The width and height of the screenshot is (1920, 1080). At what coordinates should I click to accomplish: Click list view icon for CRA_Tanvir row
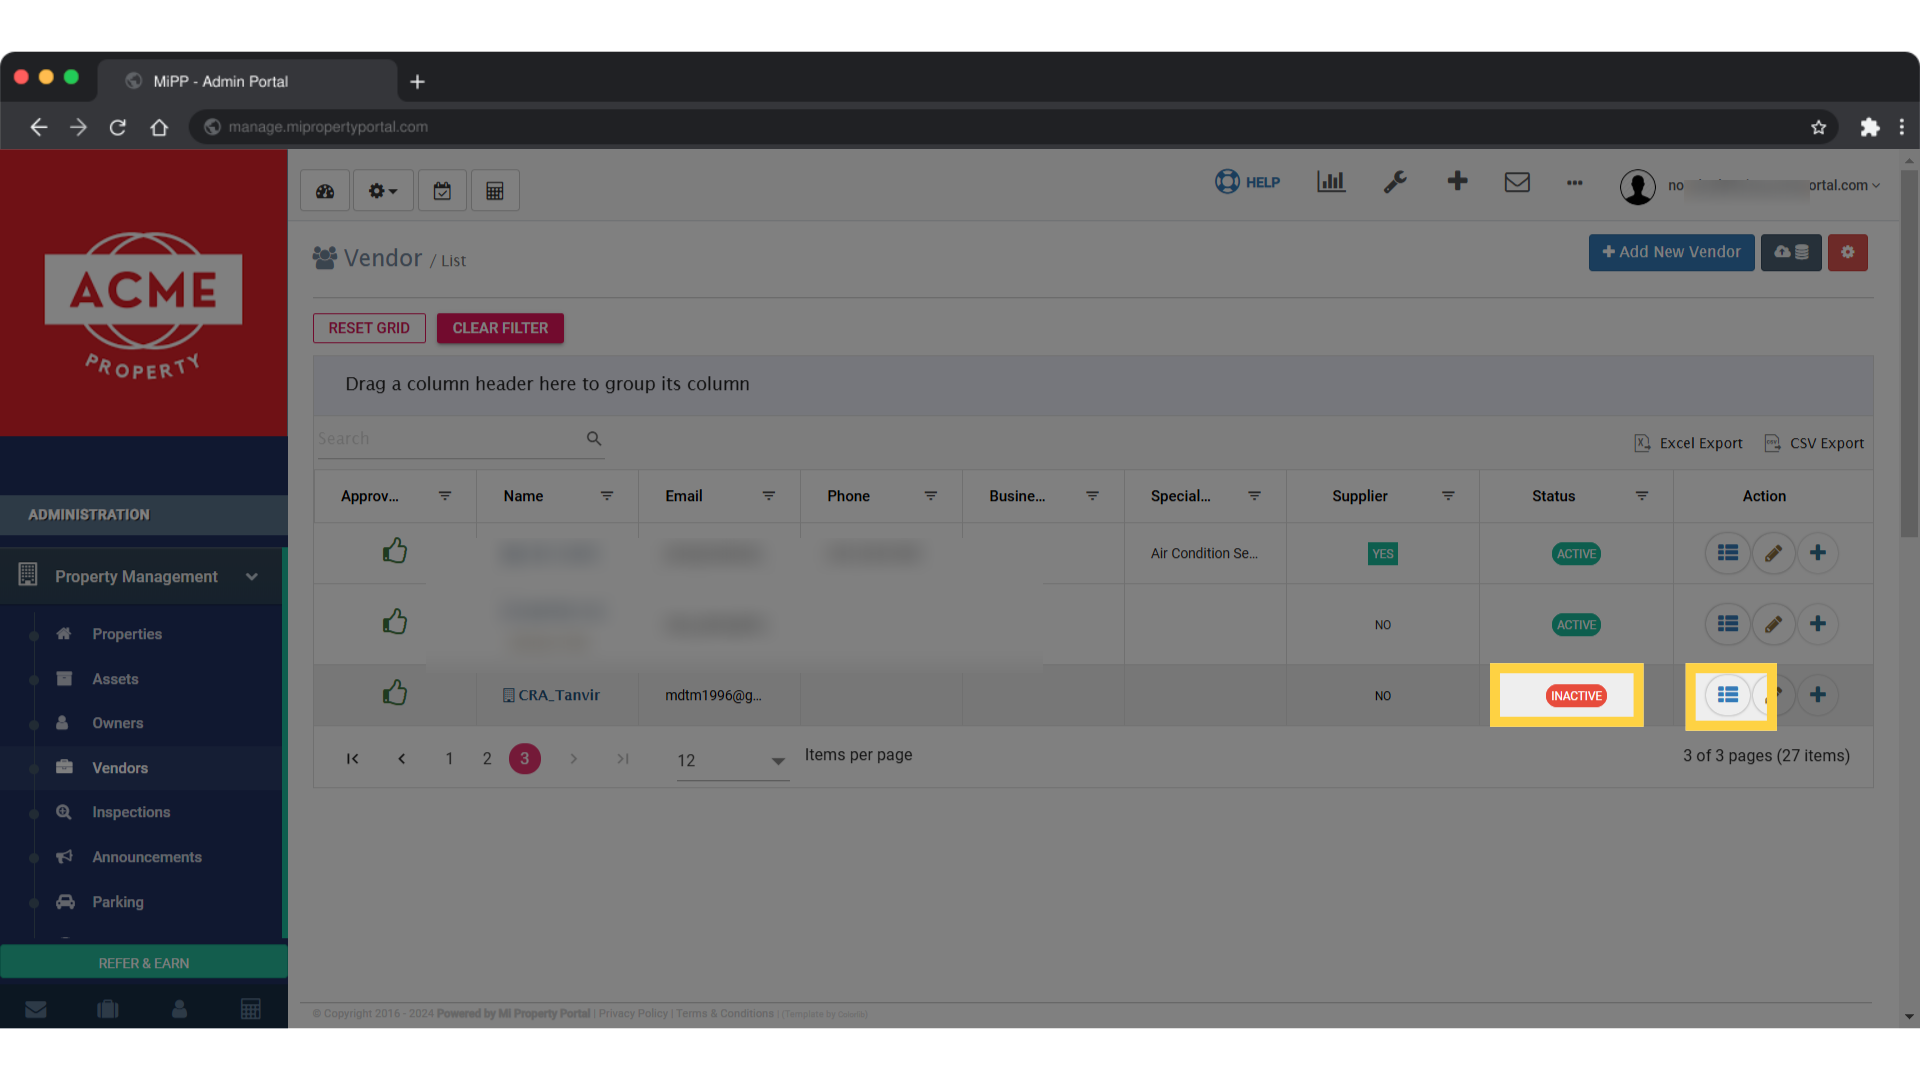[1727, 695]
